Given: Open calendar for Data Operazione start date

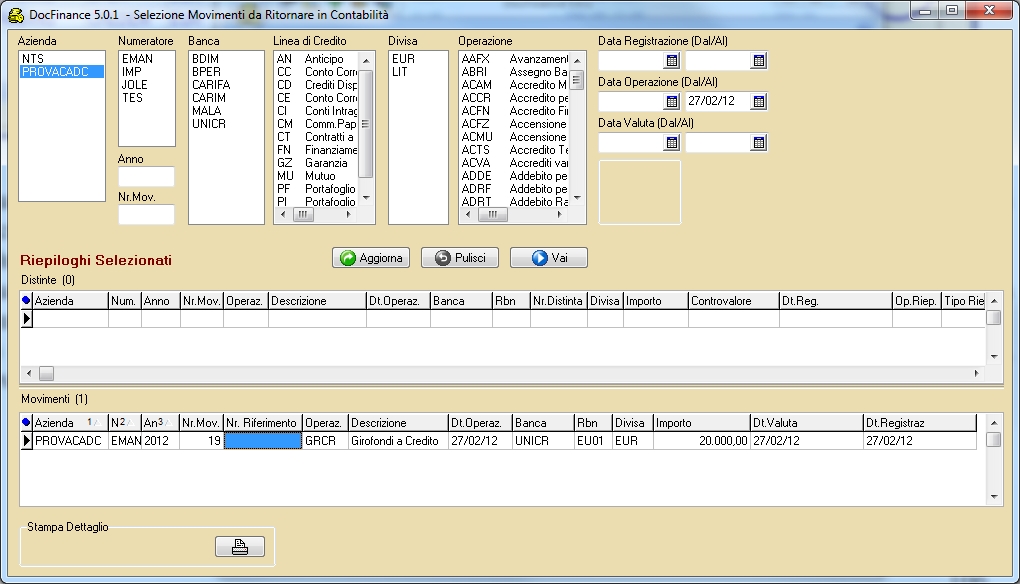Looking at the screenshot, I should (x=671, y=102).
